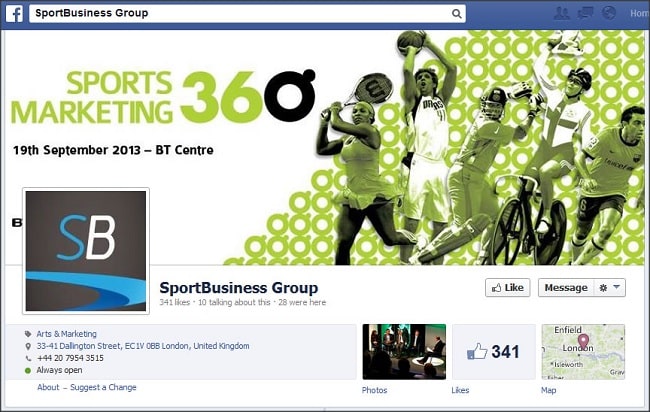Screen dimensions: 650x412
Task: Open the Arts & Marketing category link
Action: click(66, 334)
